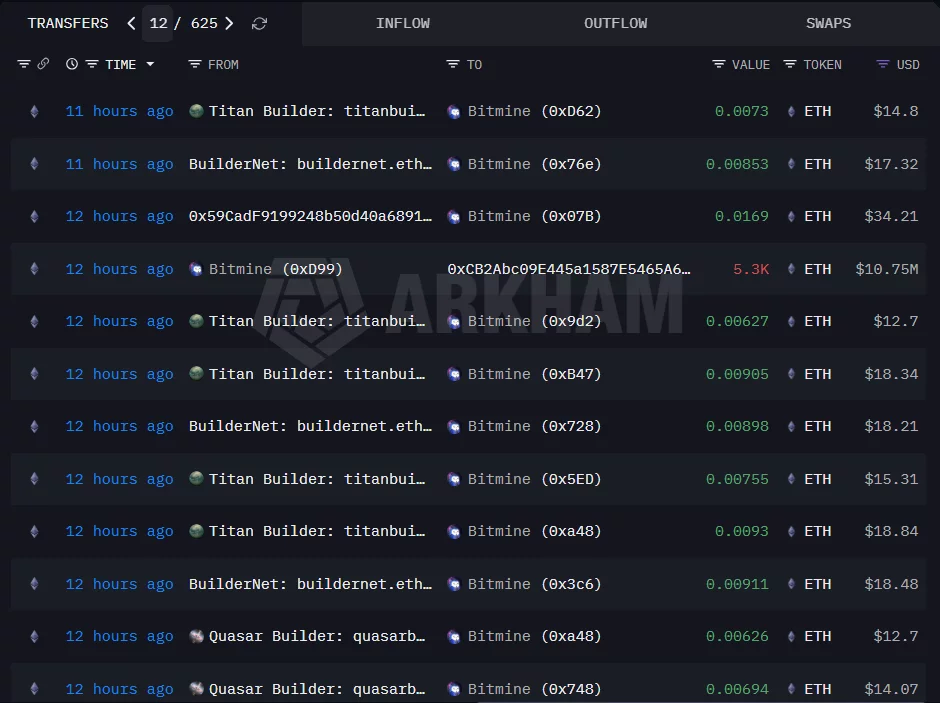This screenshot has width=940, height=703.
Task: Click the 11 hours ago timestamp link
Action: tap(119, 111)
